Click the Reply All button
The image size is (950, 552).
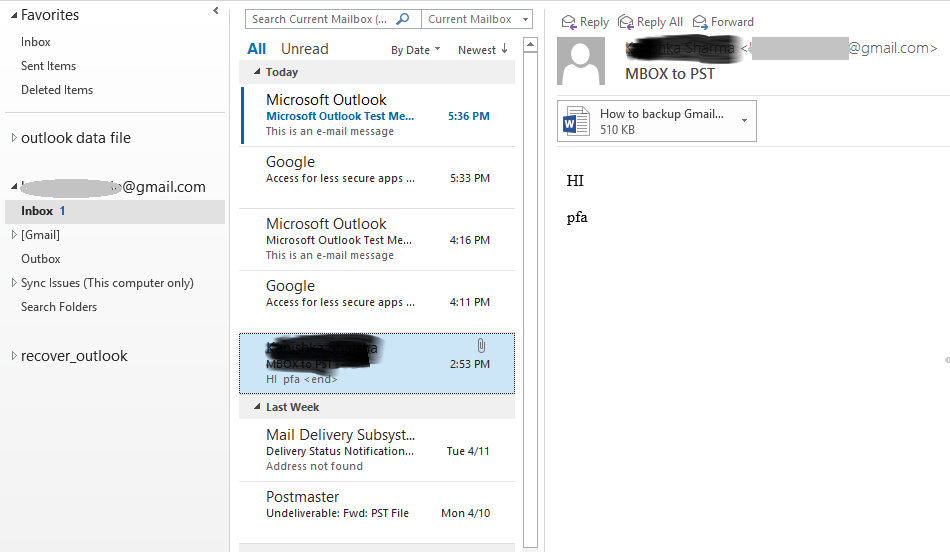click(650, 22)
